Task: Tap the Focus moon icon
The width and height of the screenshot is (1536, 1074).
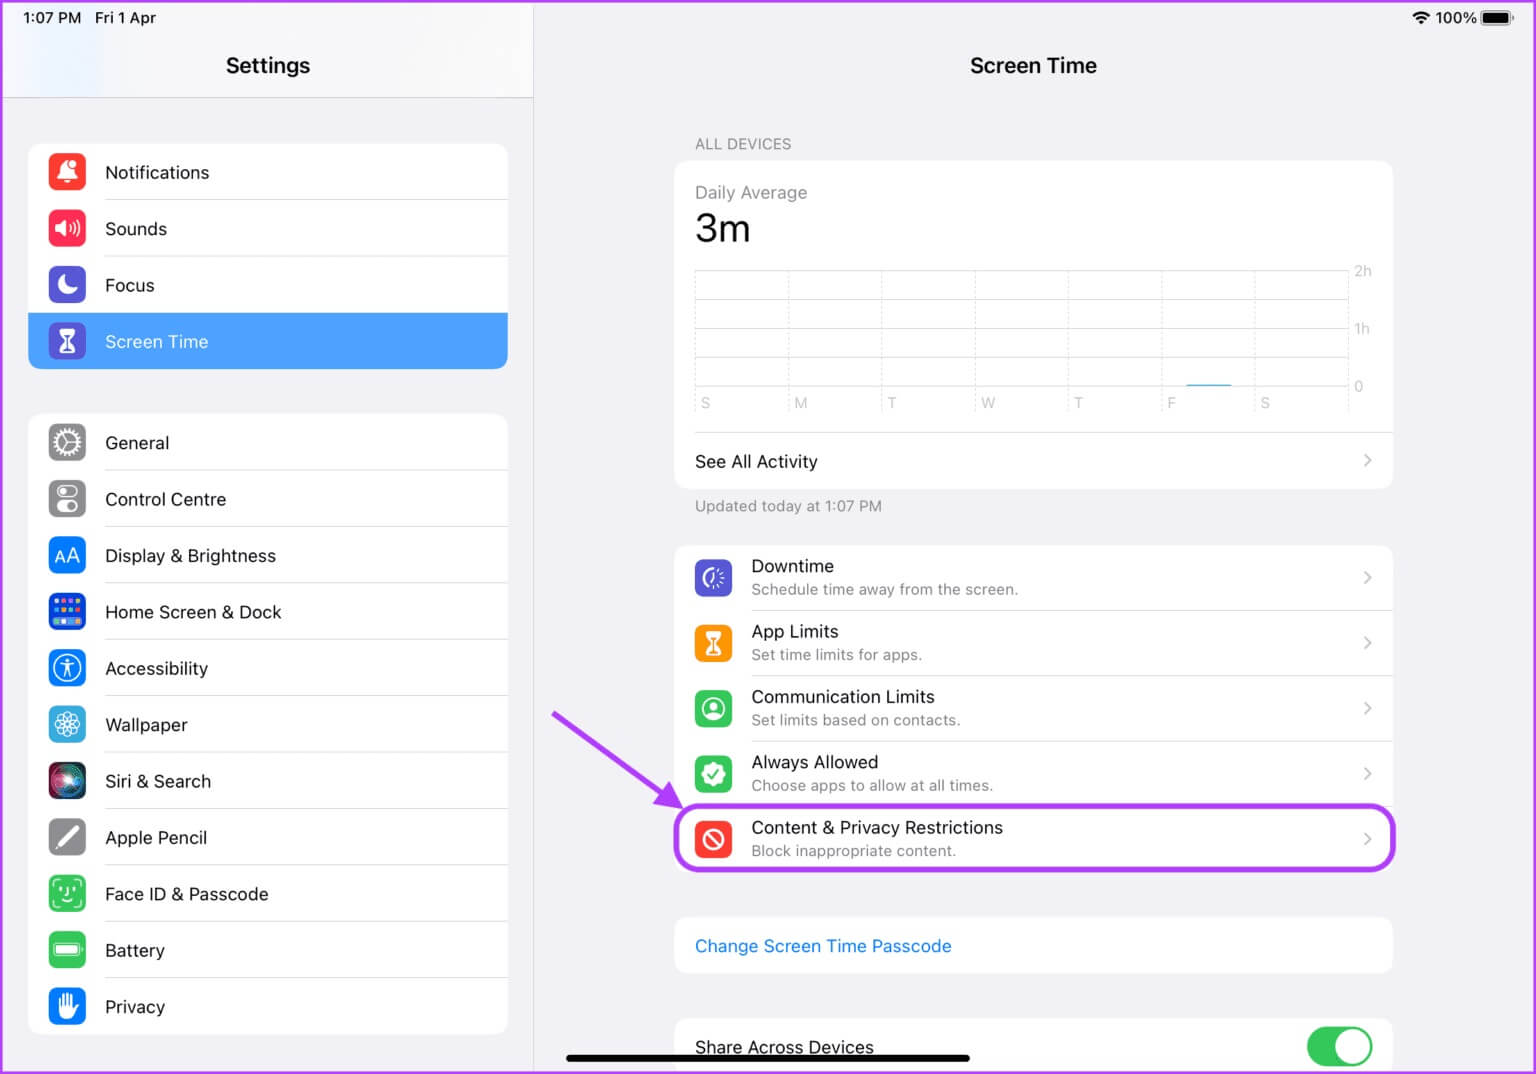Action: point(67,285)
